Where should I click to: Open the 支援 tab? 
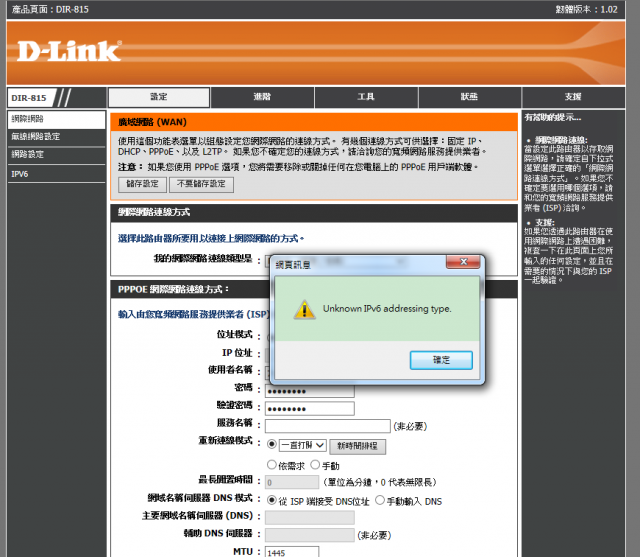pos(573,97)
